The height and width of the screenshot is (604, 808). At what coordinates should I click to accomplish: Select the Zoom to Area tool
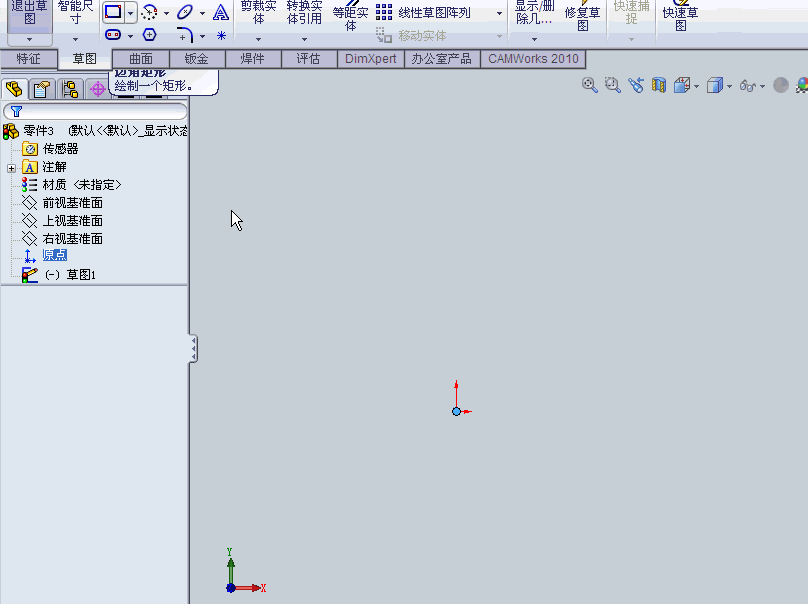[x=612, y=85]
